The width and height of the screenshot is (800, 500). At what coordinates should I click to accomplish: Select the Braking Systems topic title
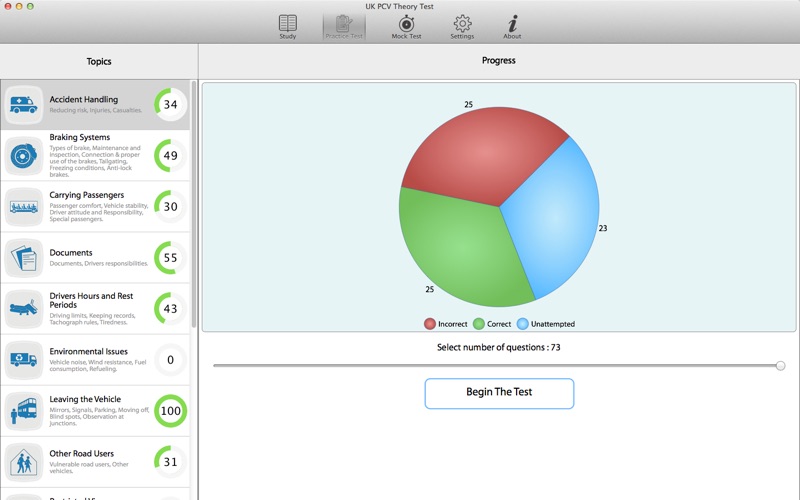click(80, 137)
